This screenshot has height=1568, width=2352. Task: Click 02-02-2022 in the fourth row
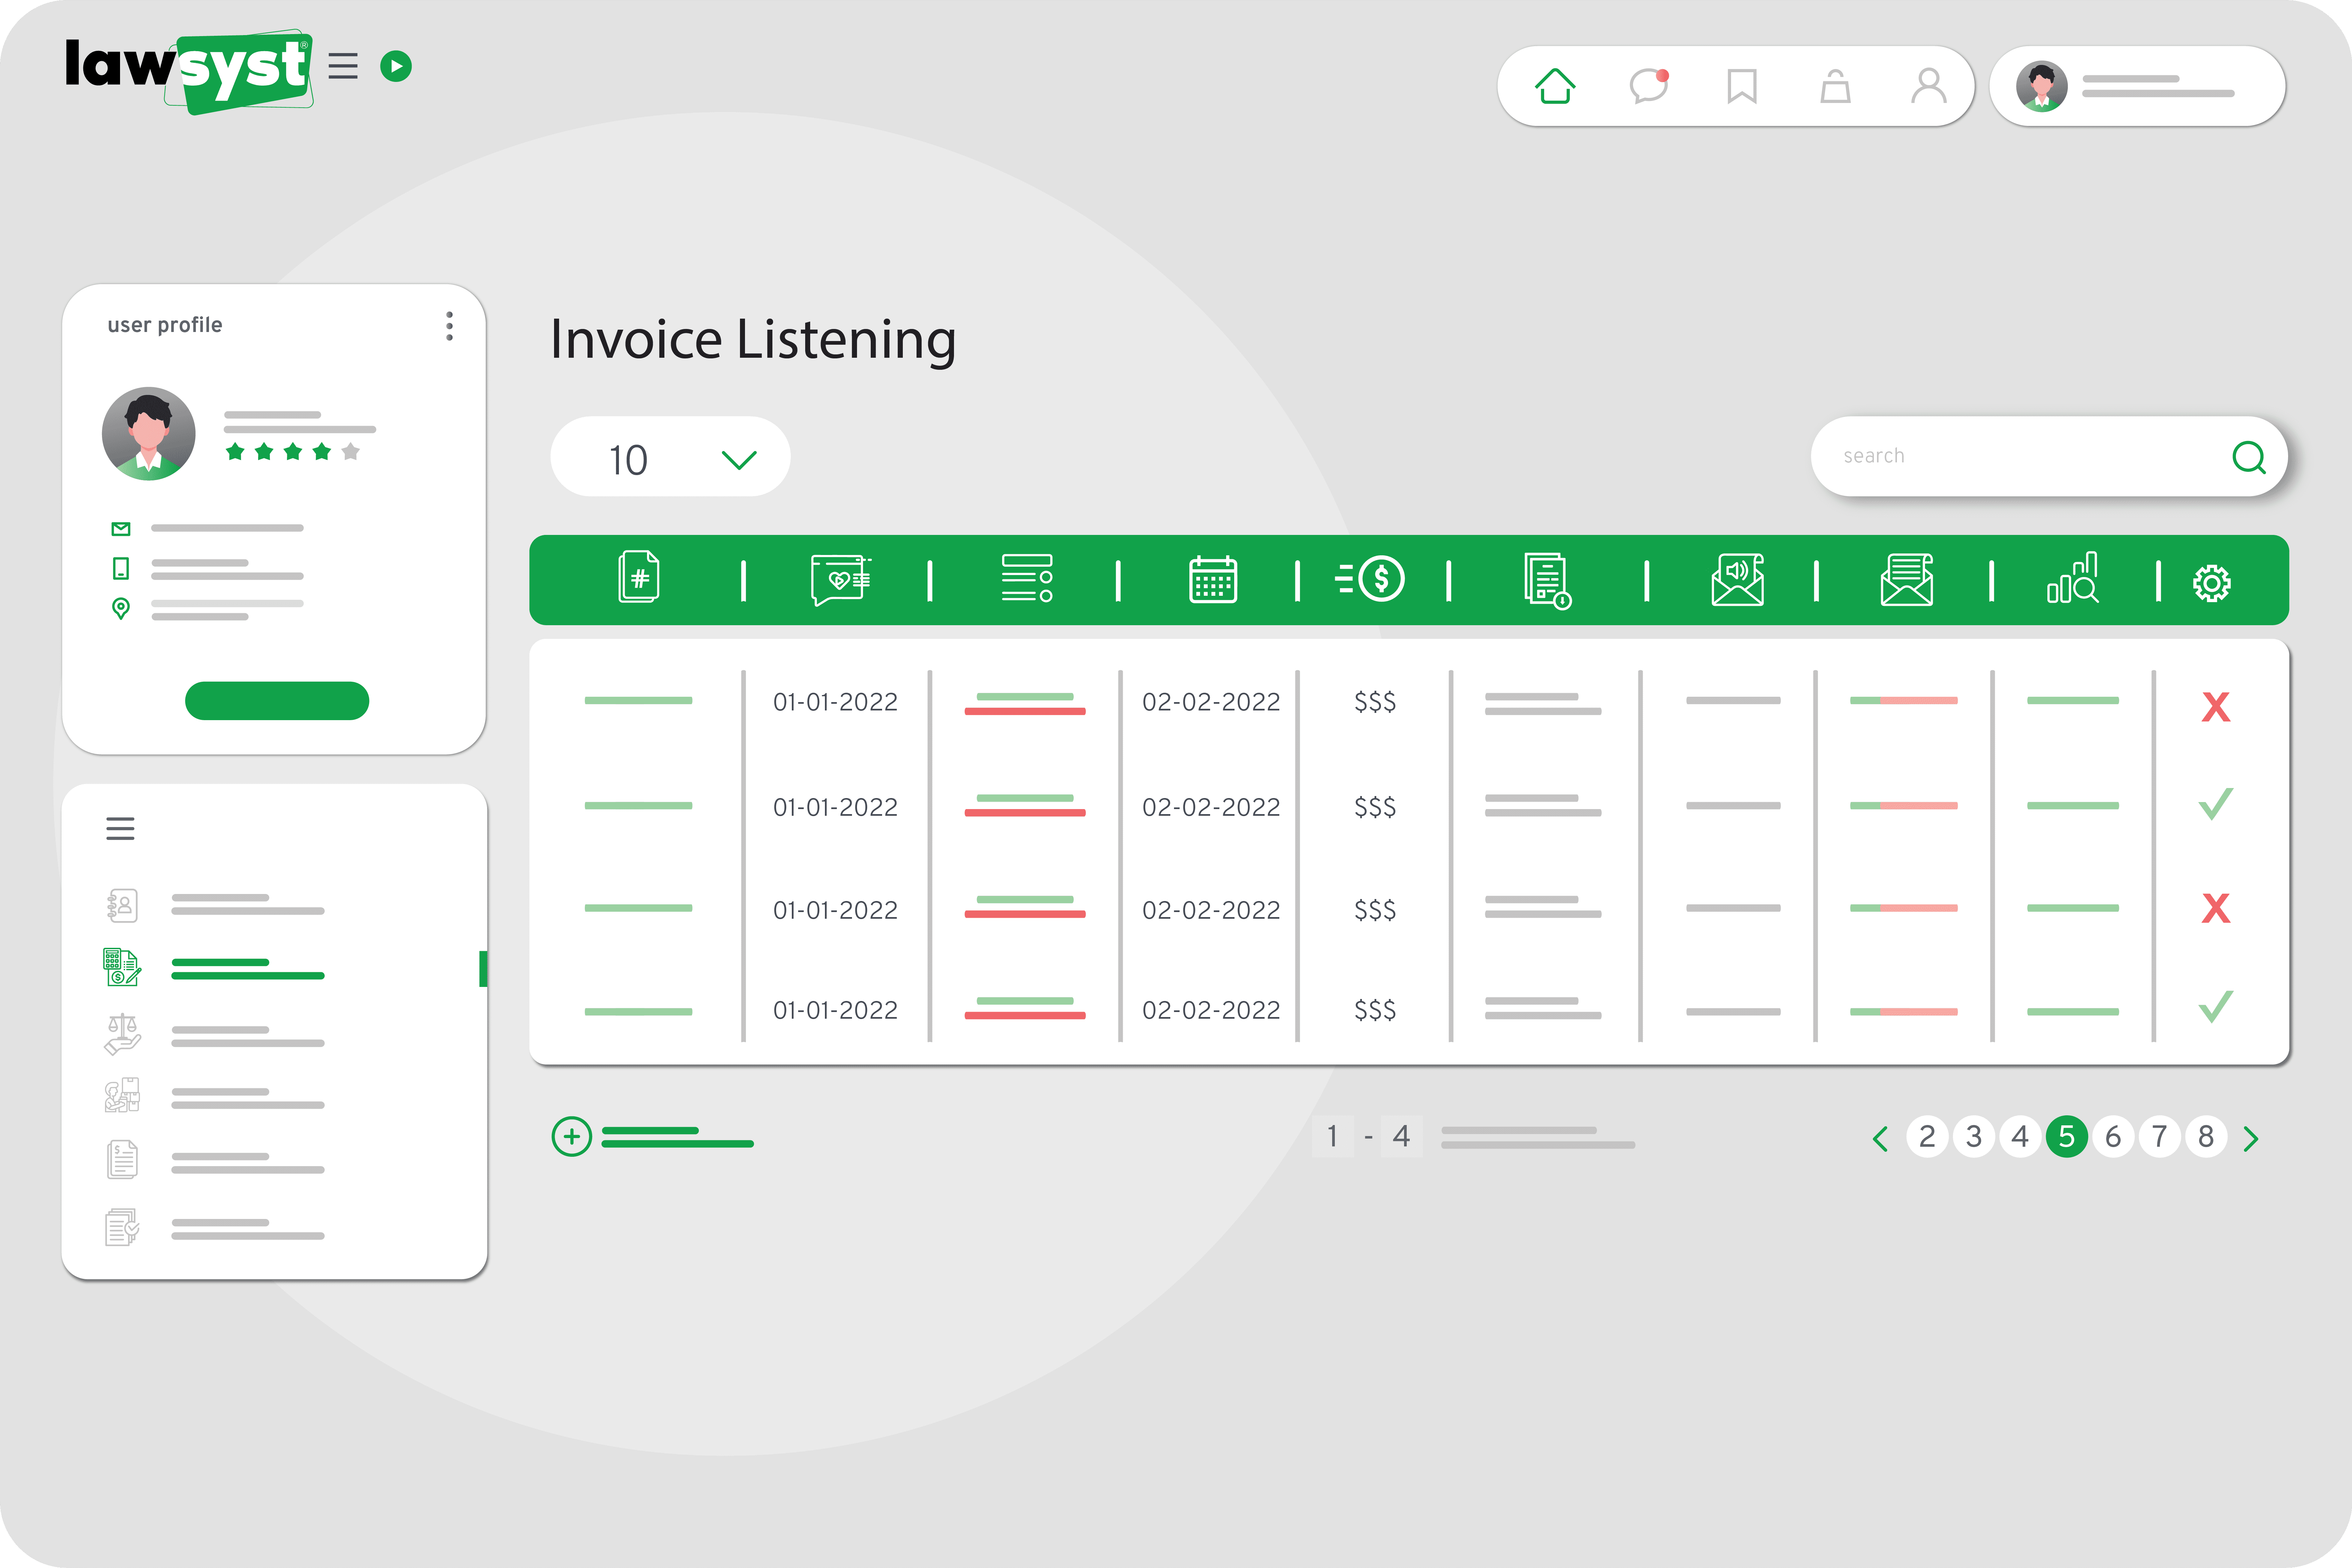1211,1010
